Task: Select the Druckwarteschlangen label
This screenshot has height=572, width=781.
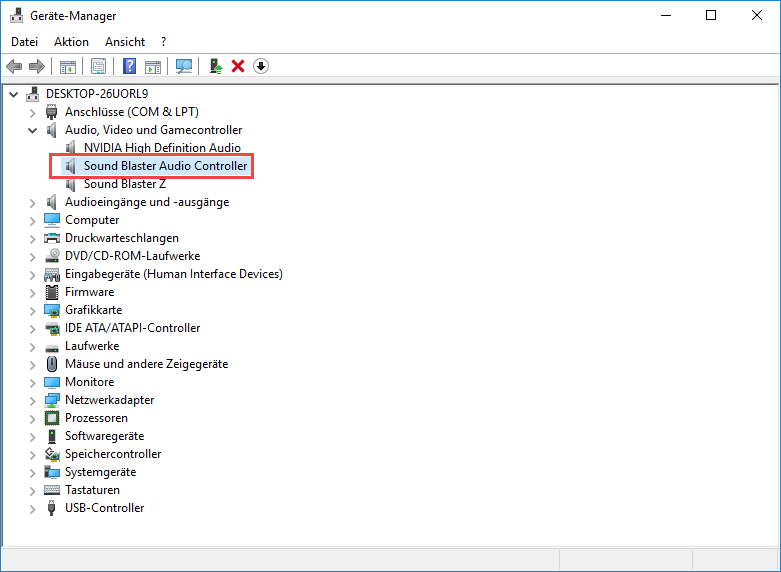Action: [122, 238]
